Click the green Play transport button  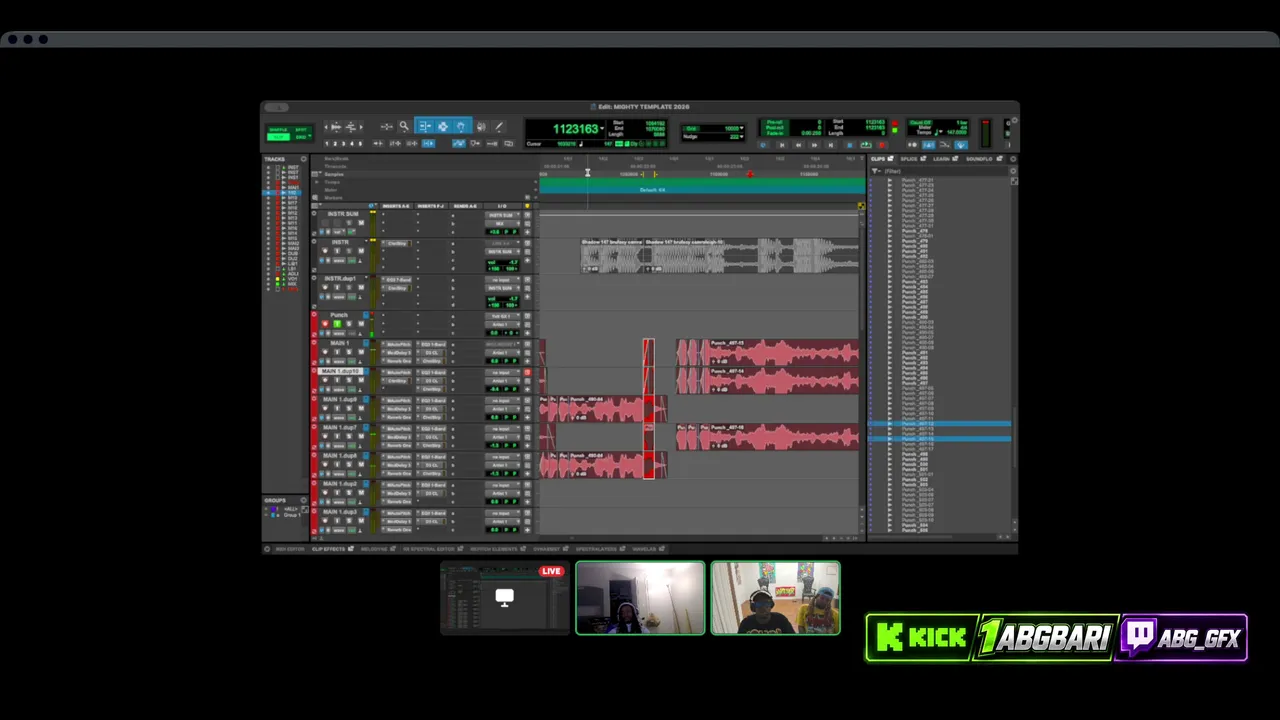866,145
